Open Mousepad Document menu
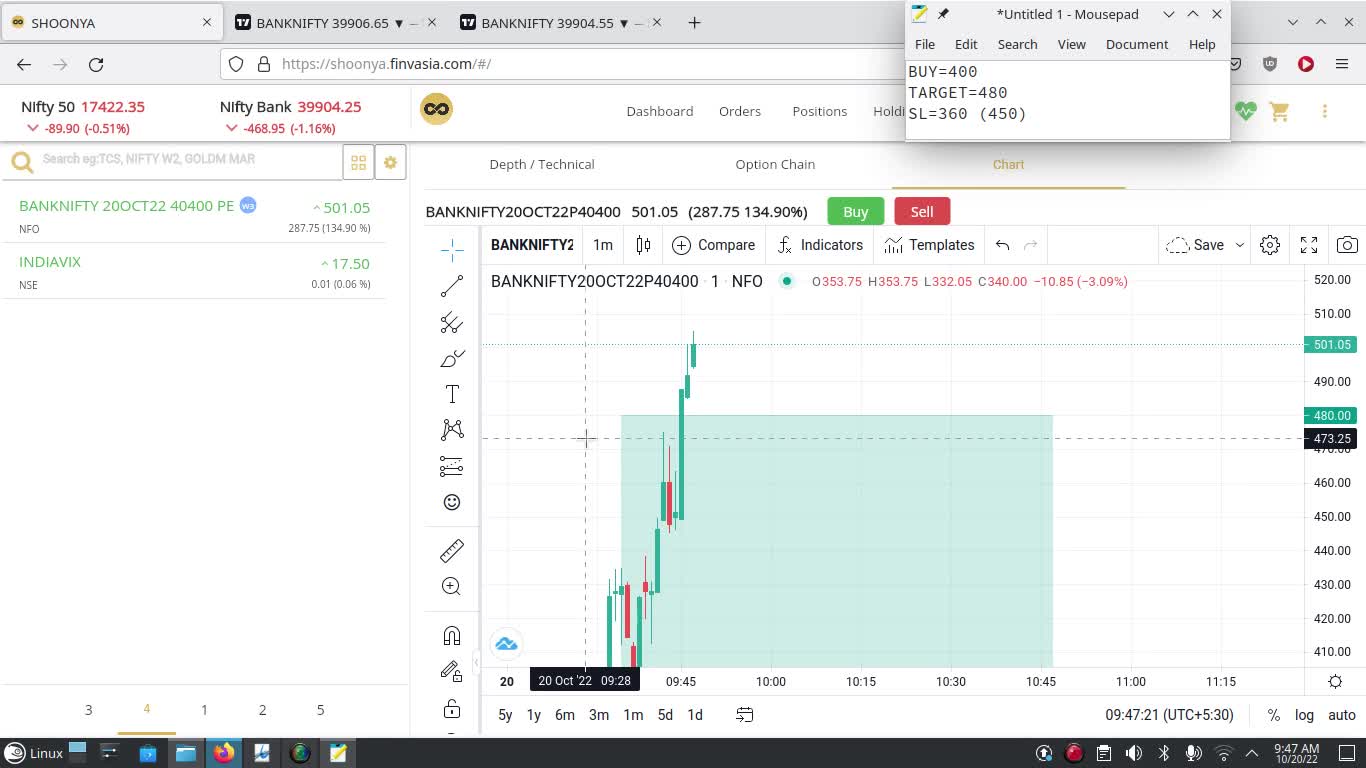Image resolution: width=1366 pixels, height=768 pixels. pyautogui.click(x=1137, y=44)
